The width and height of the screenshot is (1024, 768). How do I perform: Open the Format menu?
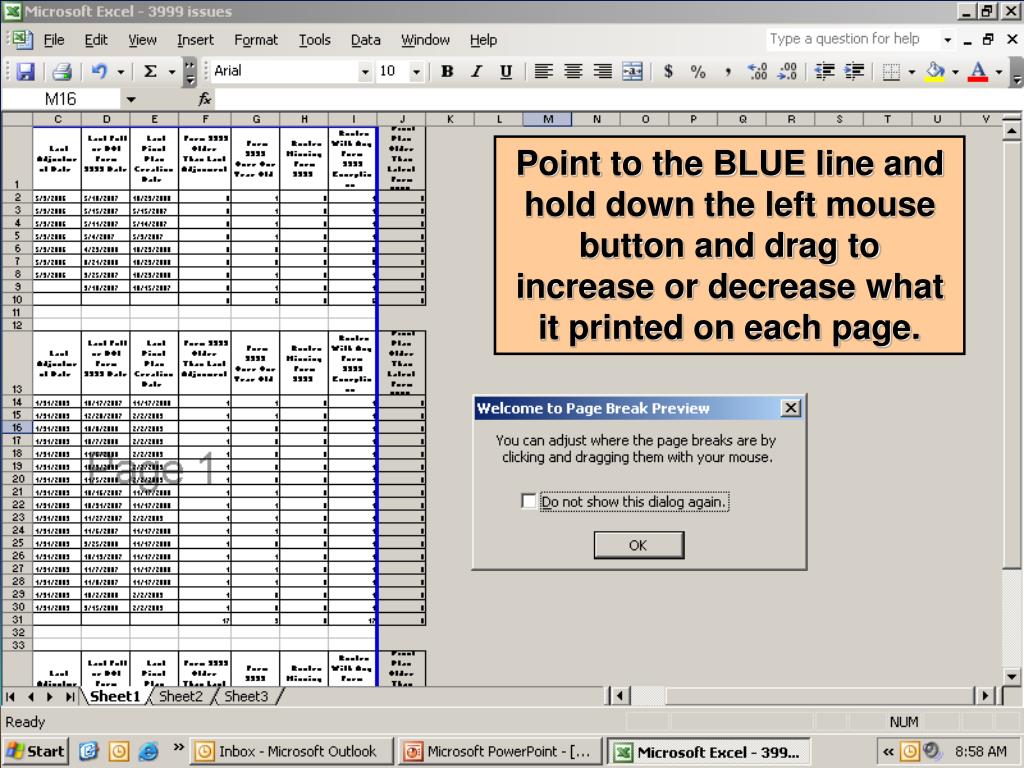click(x=256, y=40)
